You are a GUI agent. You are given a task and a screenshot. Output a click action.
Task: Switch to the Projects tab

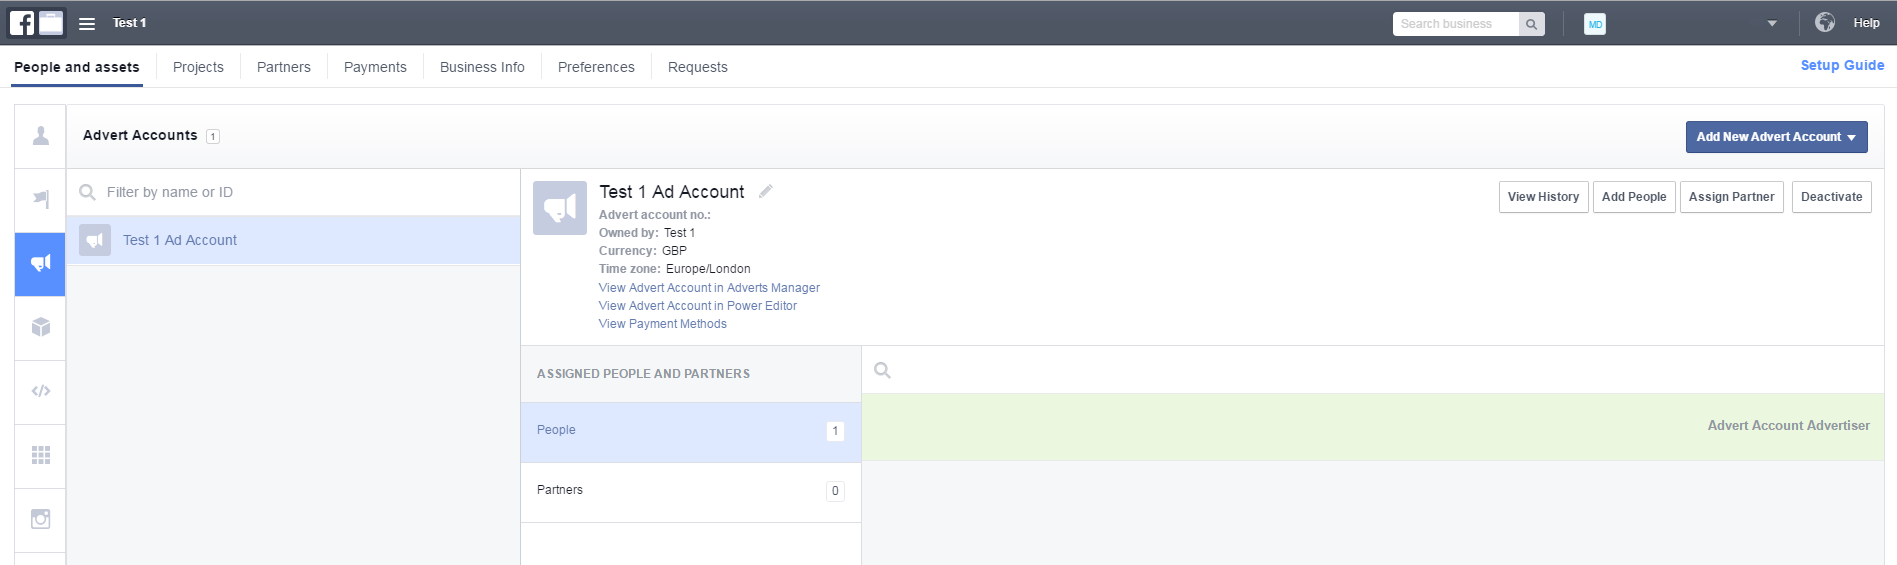click(x=198, y=67)
